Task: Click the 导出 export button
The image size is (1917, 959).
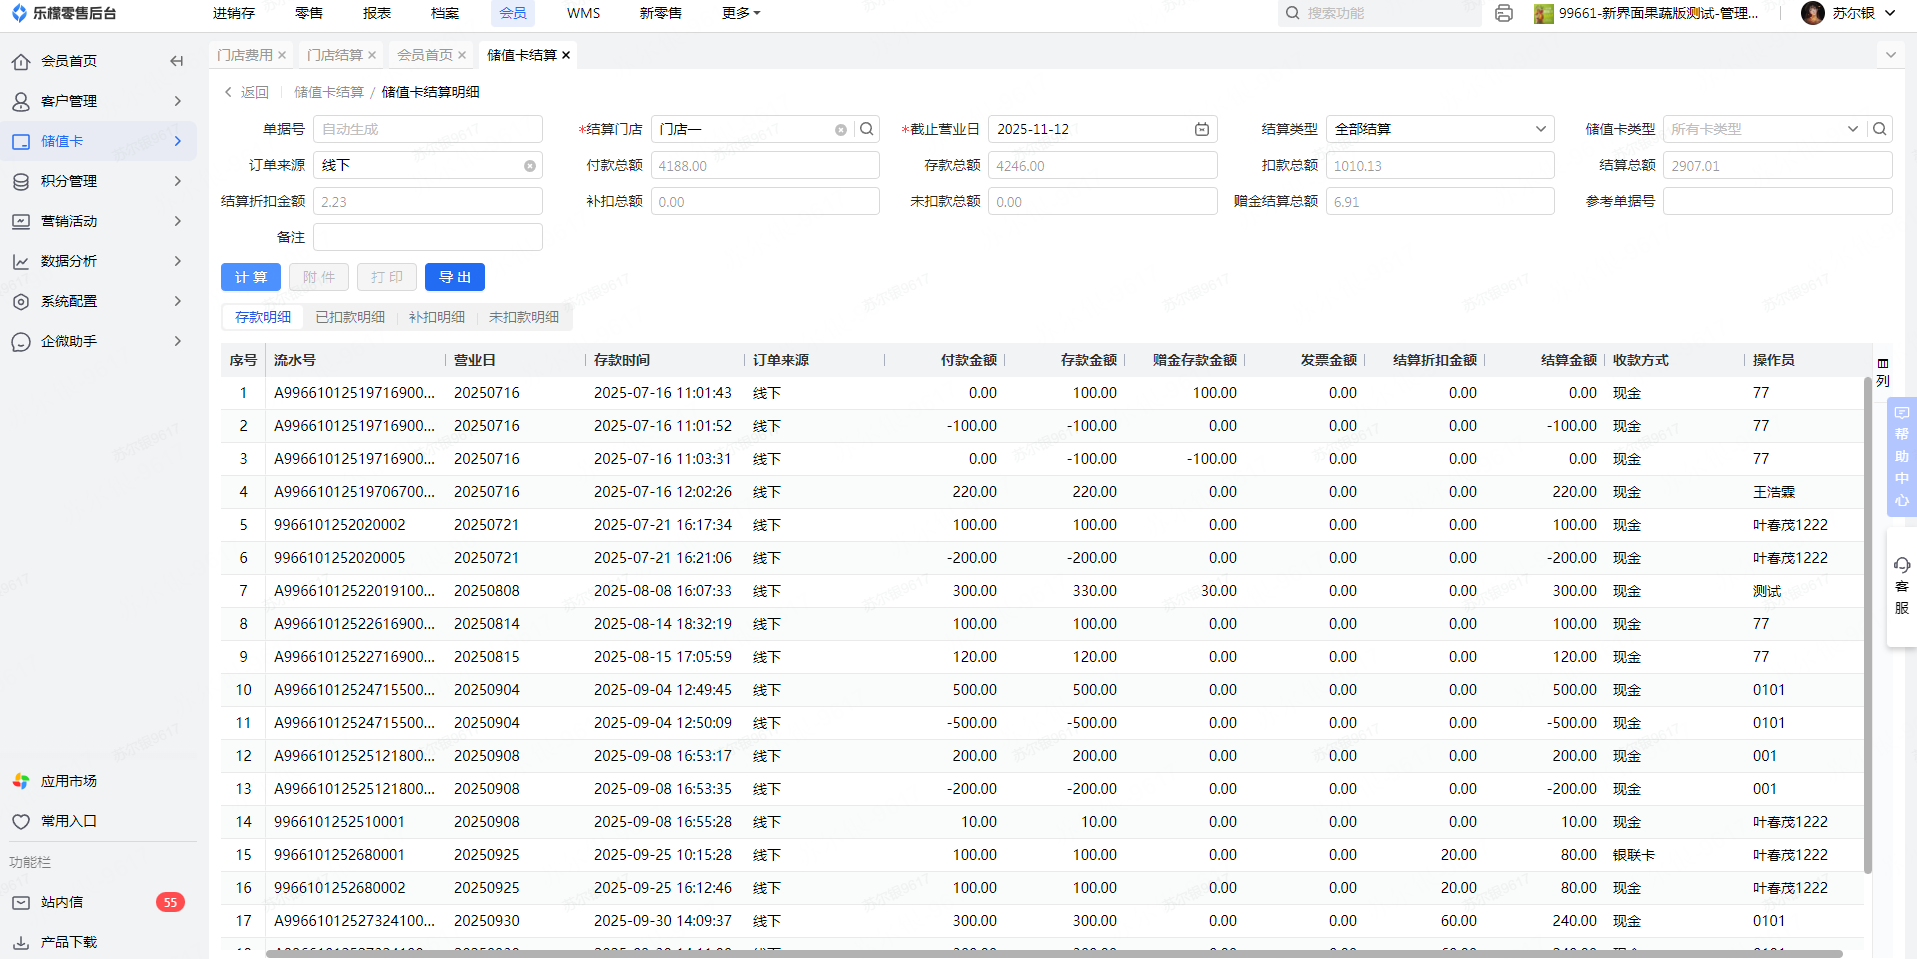Action: [x=455, y=277]
